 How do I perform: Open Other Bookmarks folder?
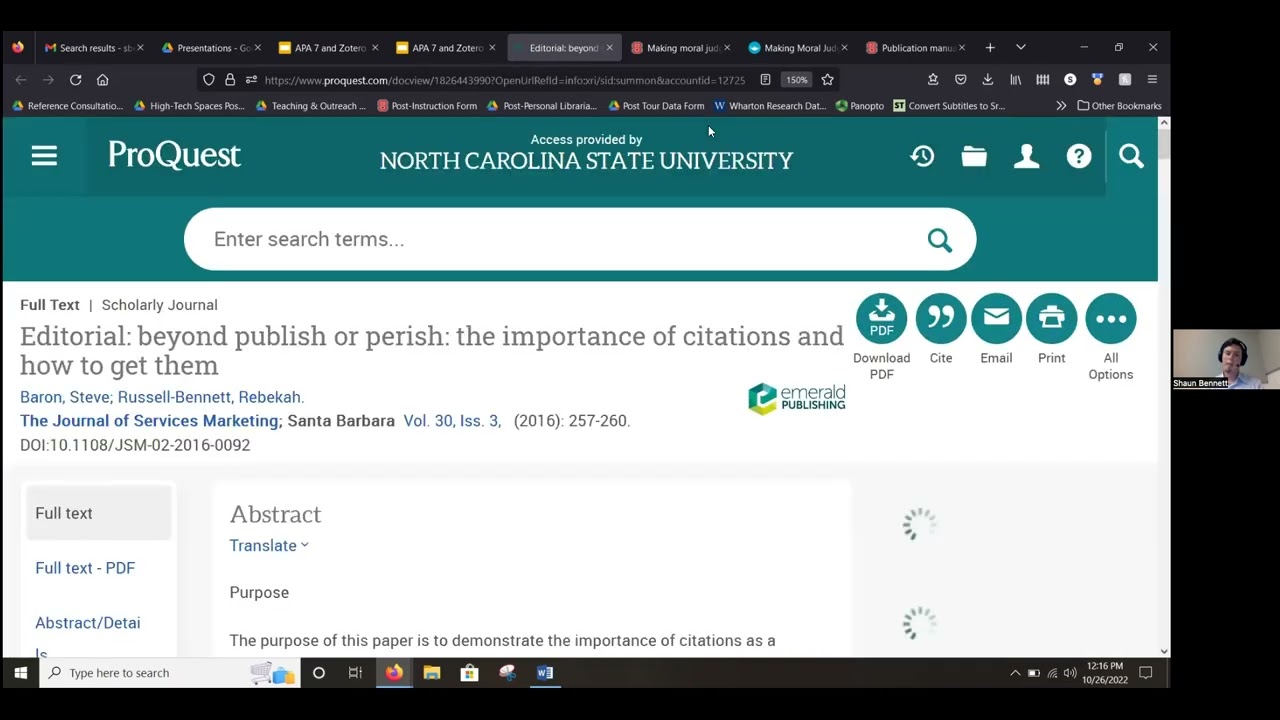1119,105
